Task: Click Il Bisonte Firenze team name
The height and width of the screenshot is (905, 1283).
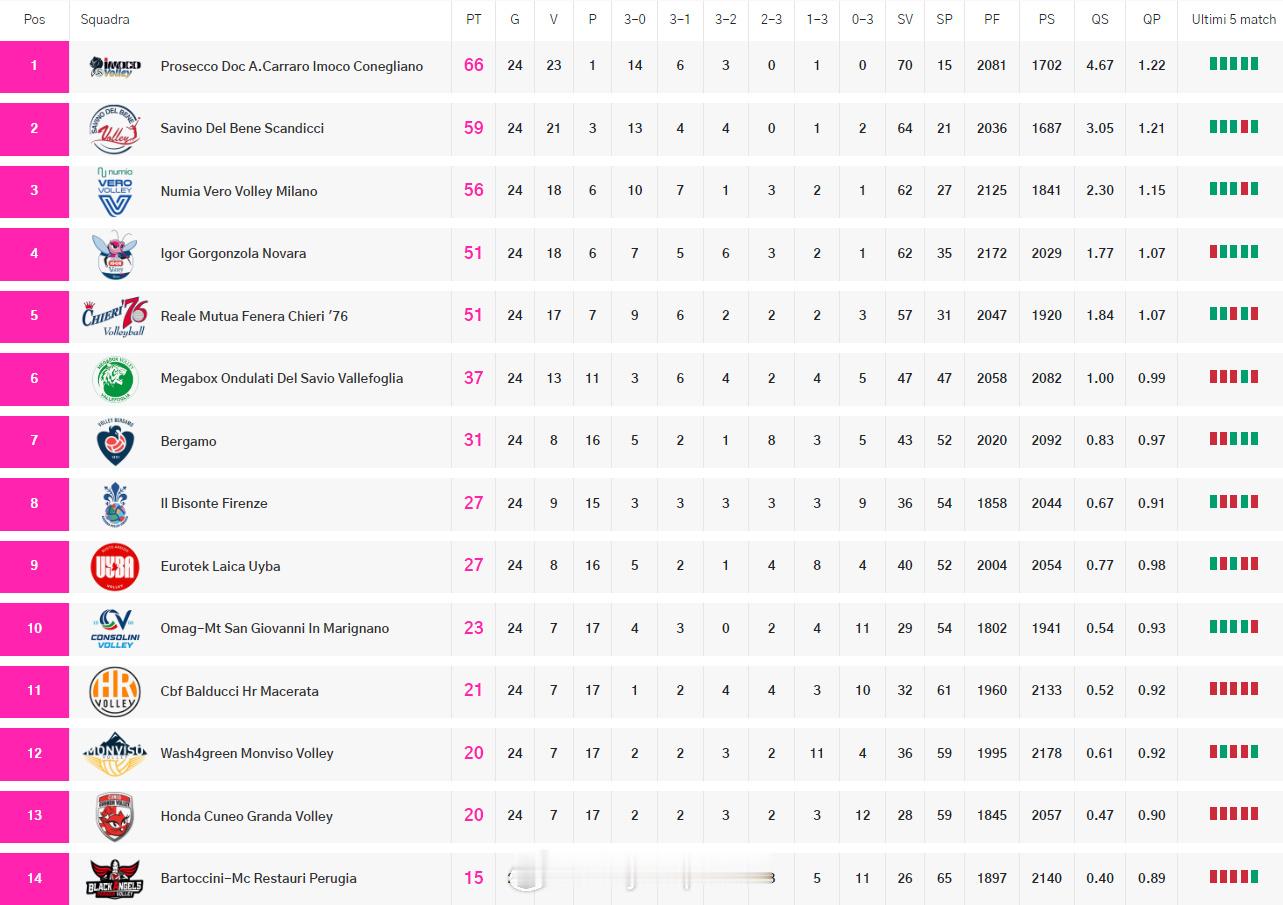Action: [214, 504]
